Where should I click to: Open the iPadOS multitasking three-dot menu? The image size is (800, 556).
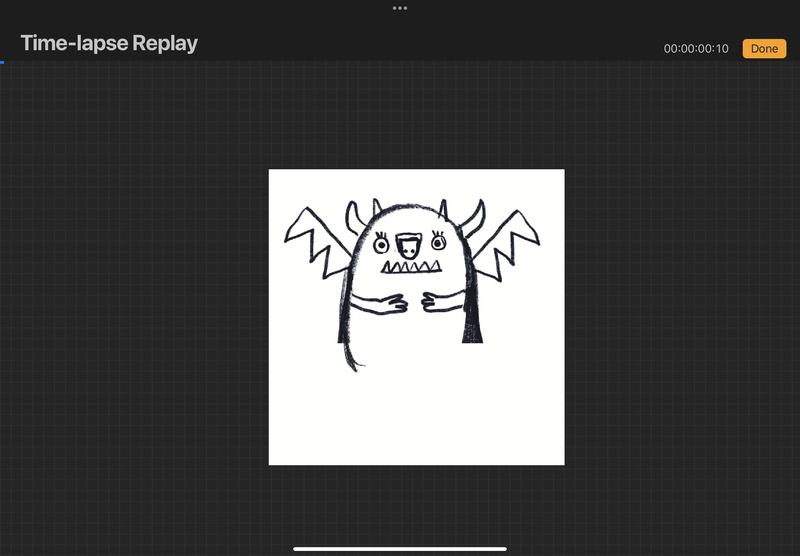click(x=400, y=7)
